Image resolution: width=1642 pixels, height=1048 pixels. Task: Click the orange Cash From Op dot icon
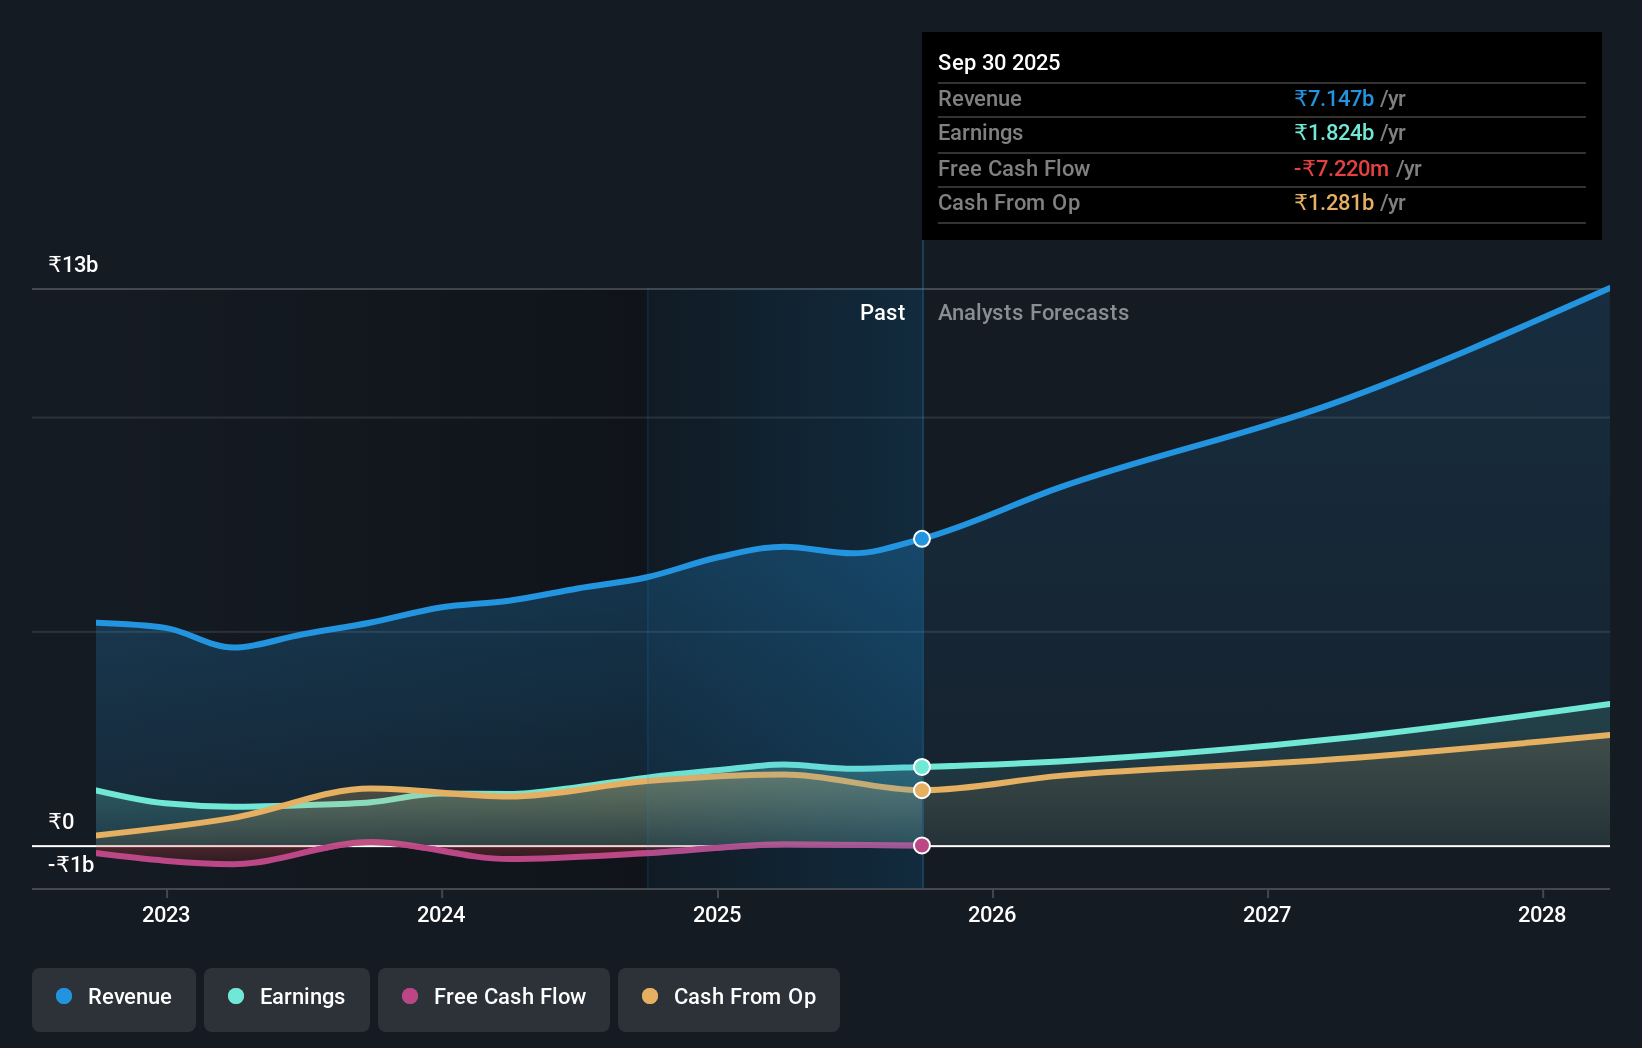point(650,997)
